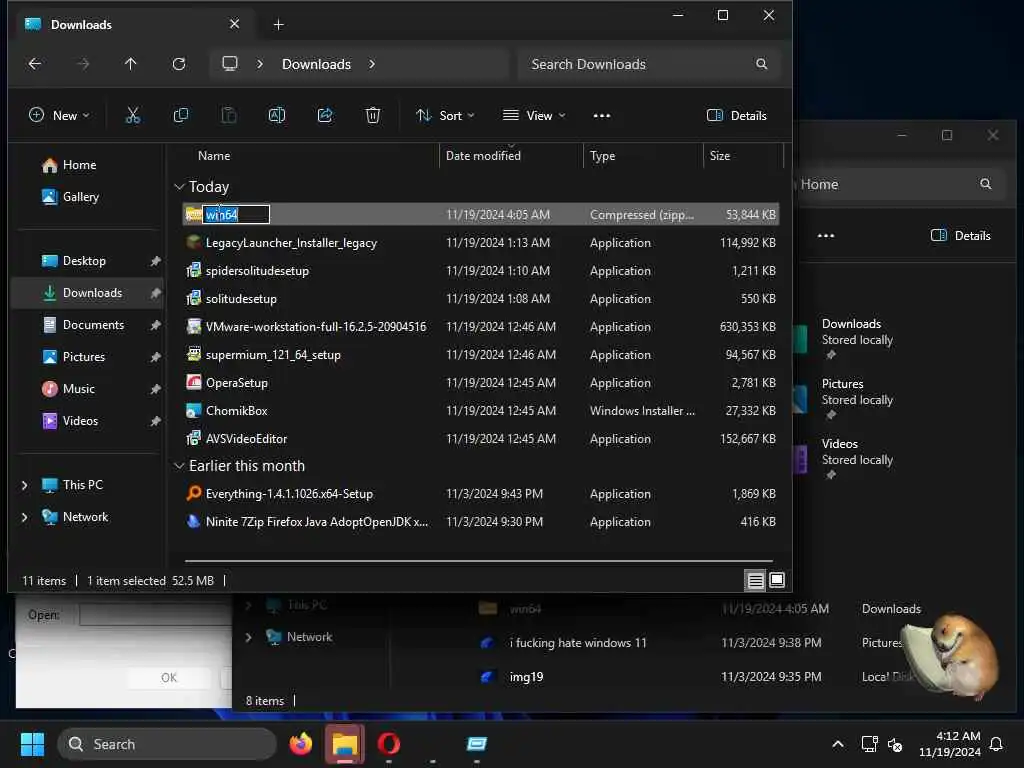Sort by Date modified column header

pyautogui.click(x=483, y=156)
